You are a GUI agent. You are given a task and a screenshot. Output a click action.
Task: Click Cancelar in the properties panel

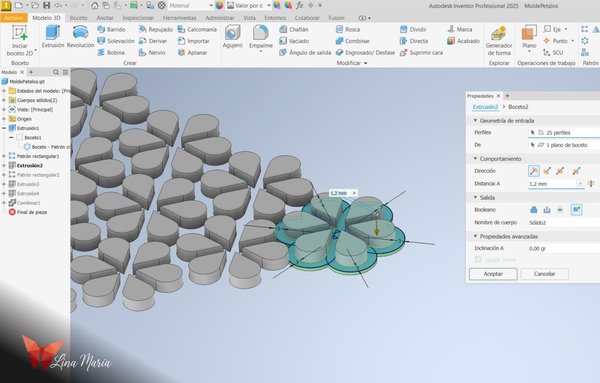545,274
